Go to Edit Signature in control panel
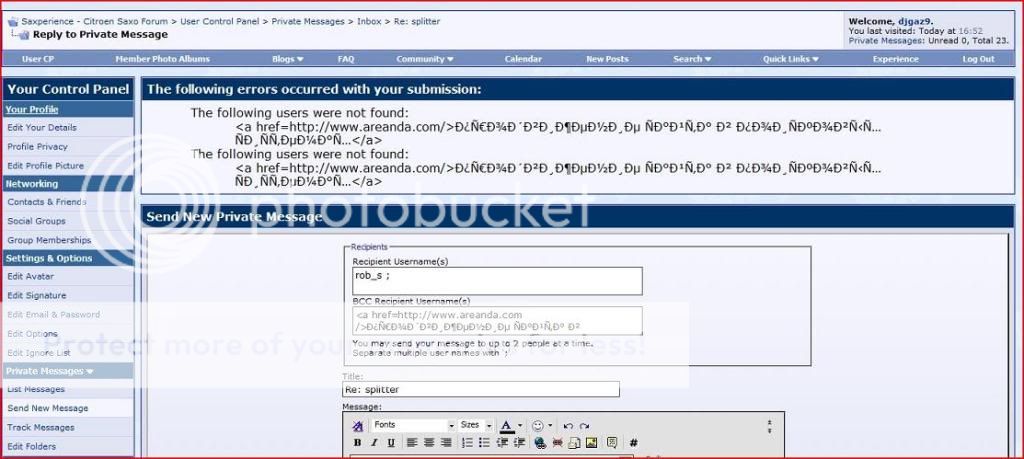The image size is (1024, 459). pyautogui.click(x=37, y=296)
